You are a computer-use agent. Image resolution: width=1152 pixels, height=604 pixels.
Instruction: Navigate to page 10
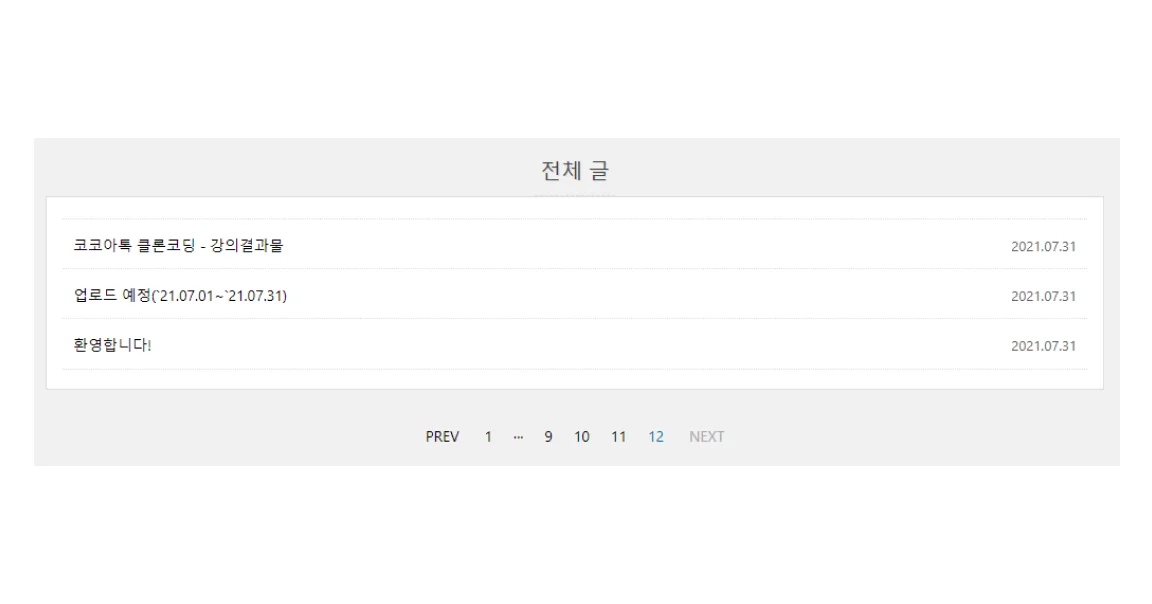[582, 436]
